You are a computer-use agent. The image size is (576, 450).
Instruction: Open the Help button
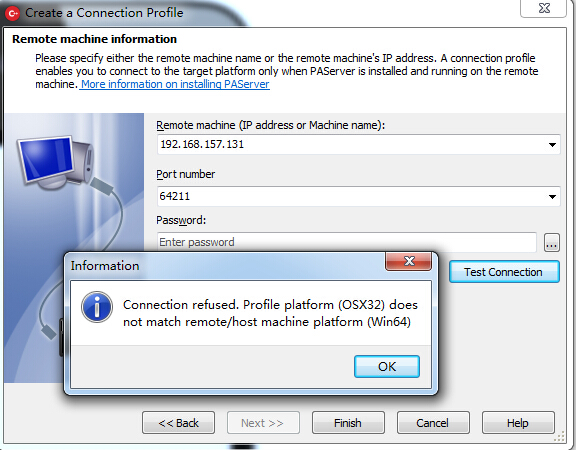(x=518, y=423)
